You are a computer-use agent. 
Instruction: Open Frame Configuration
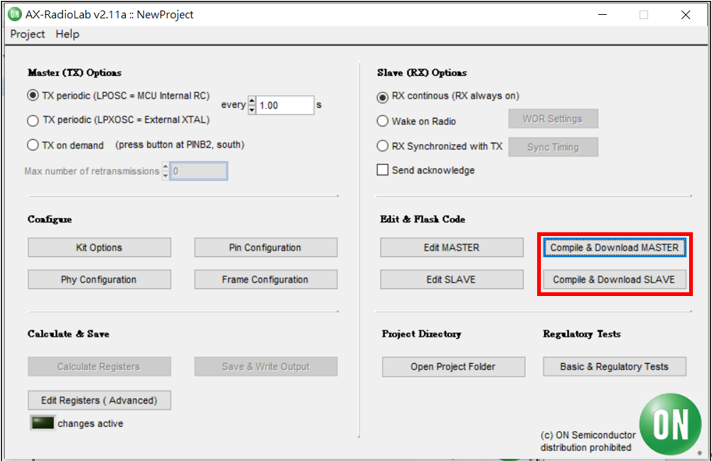point(266,279)
